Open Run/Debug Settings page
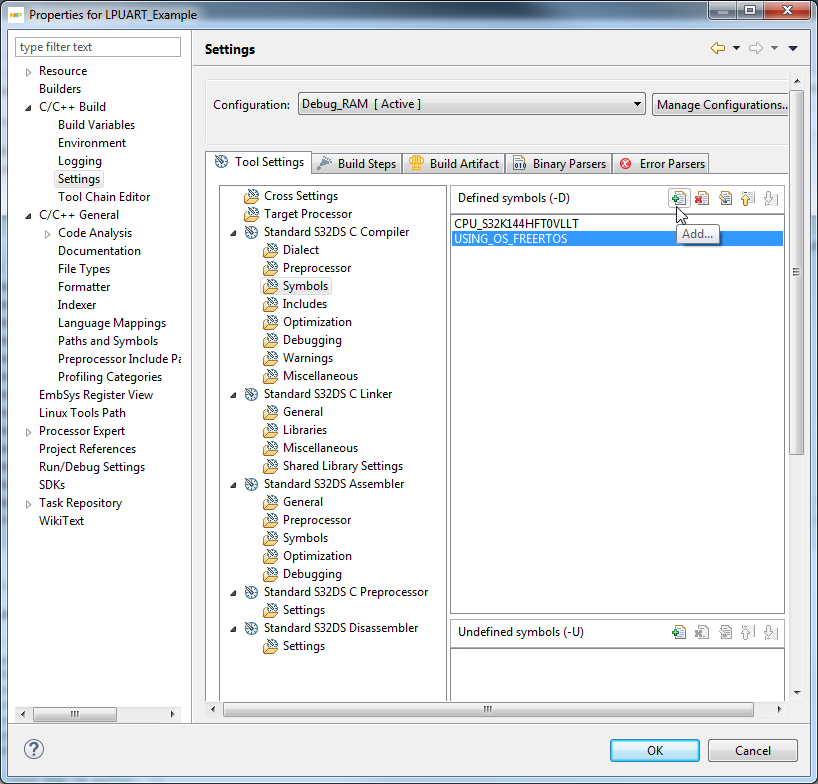This screenshot has height=784, width=818. tap(92, 467)
